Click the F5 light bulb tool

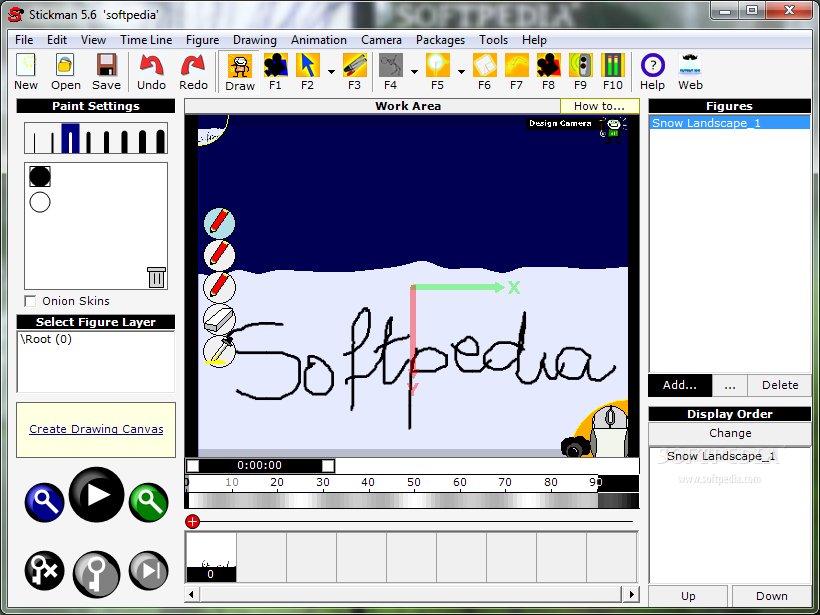(x=438, y=72)
